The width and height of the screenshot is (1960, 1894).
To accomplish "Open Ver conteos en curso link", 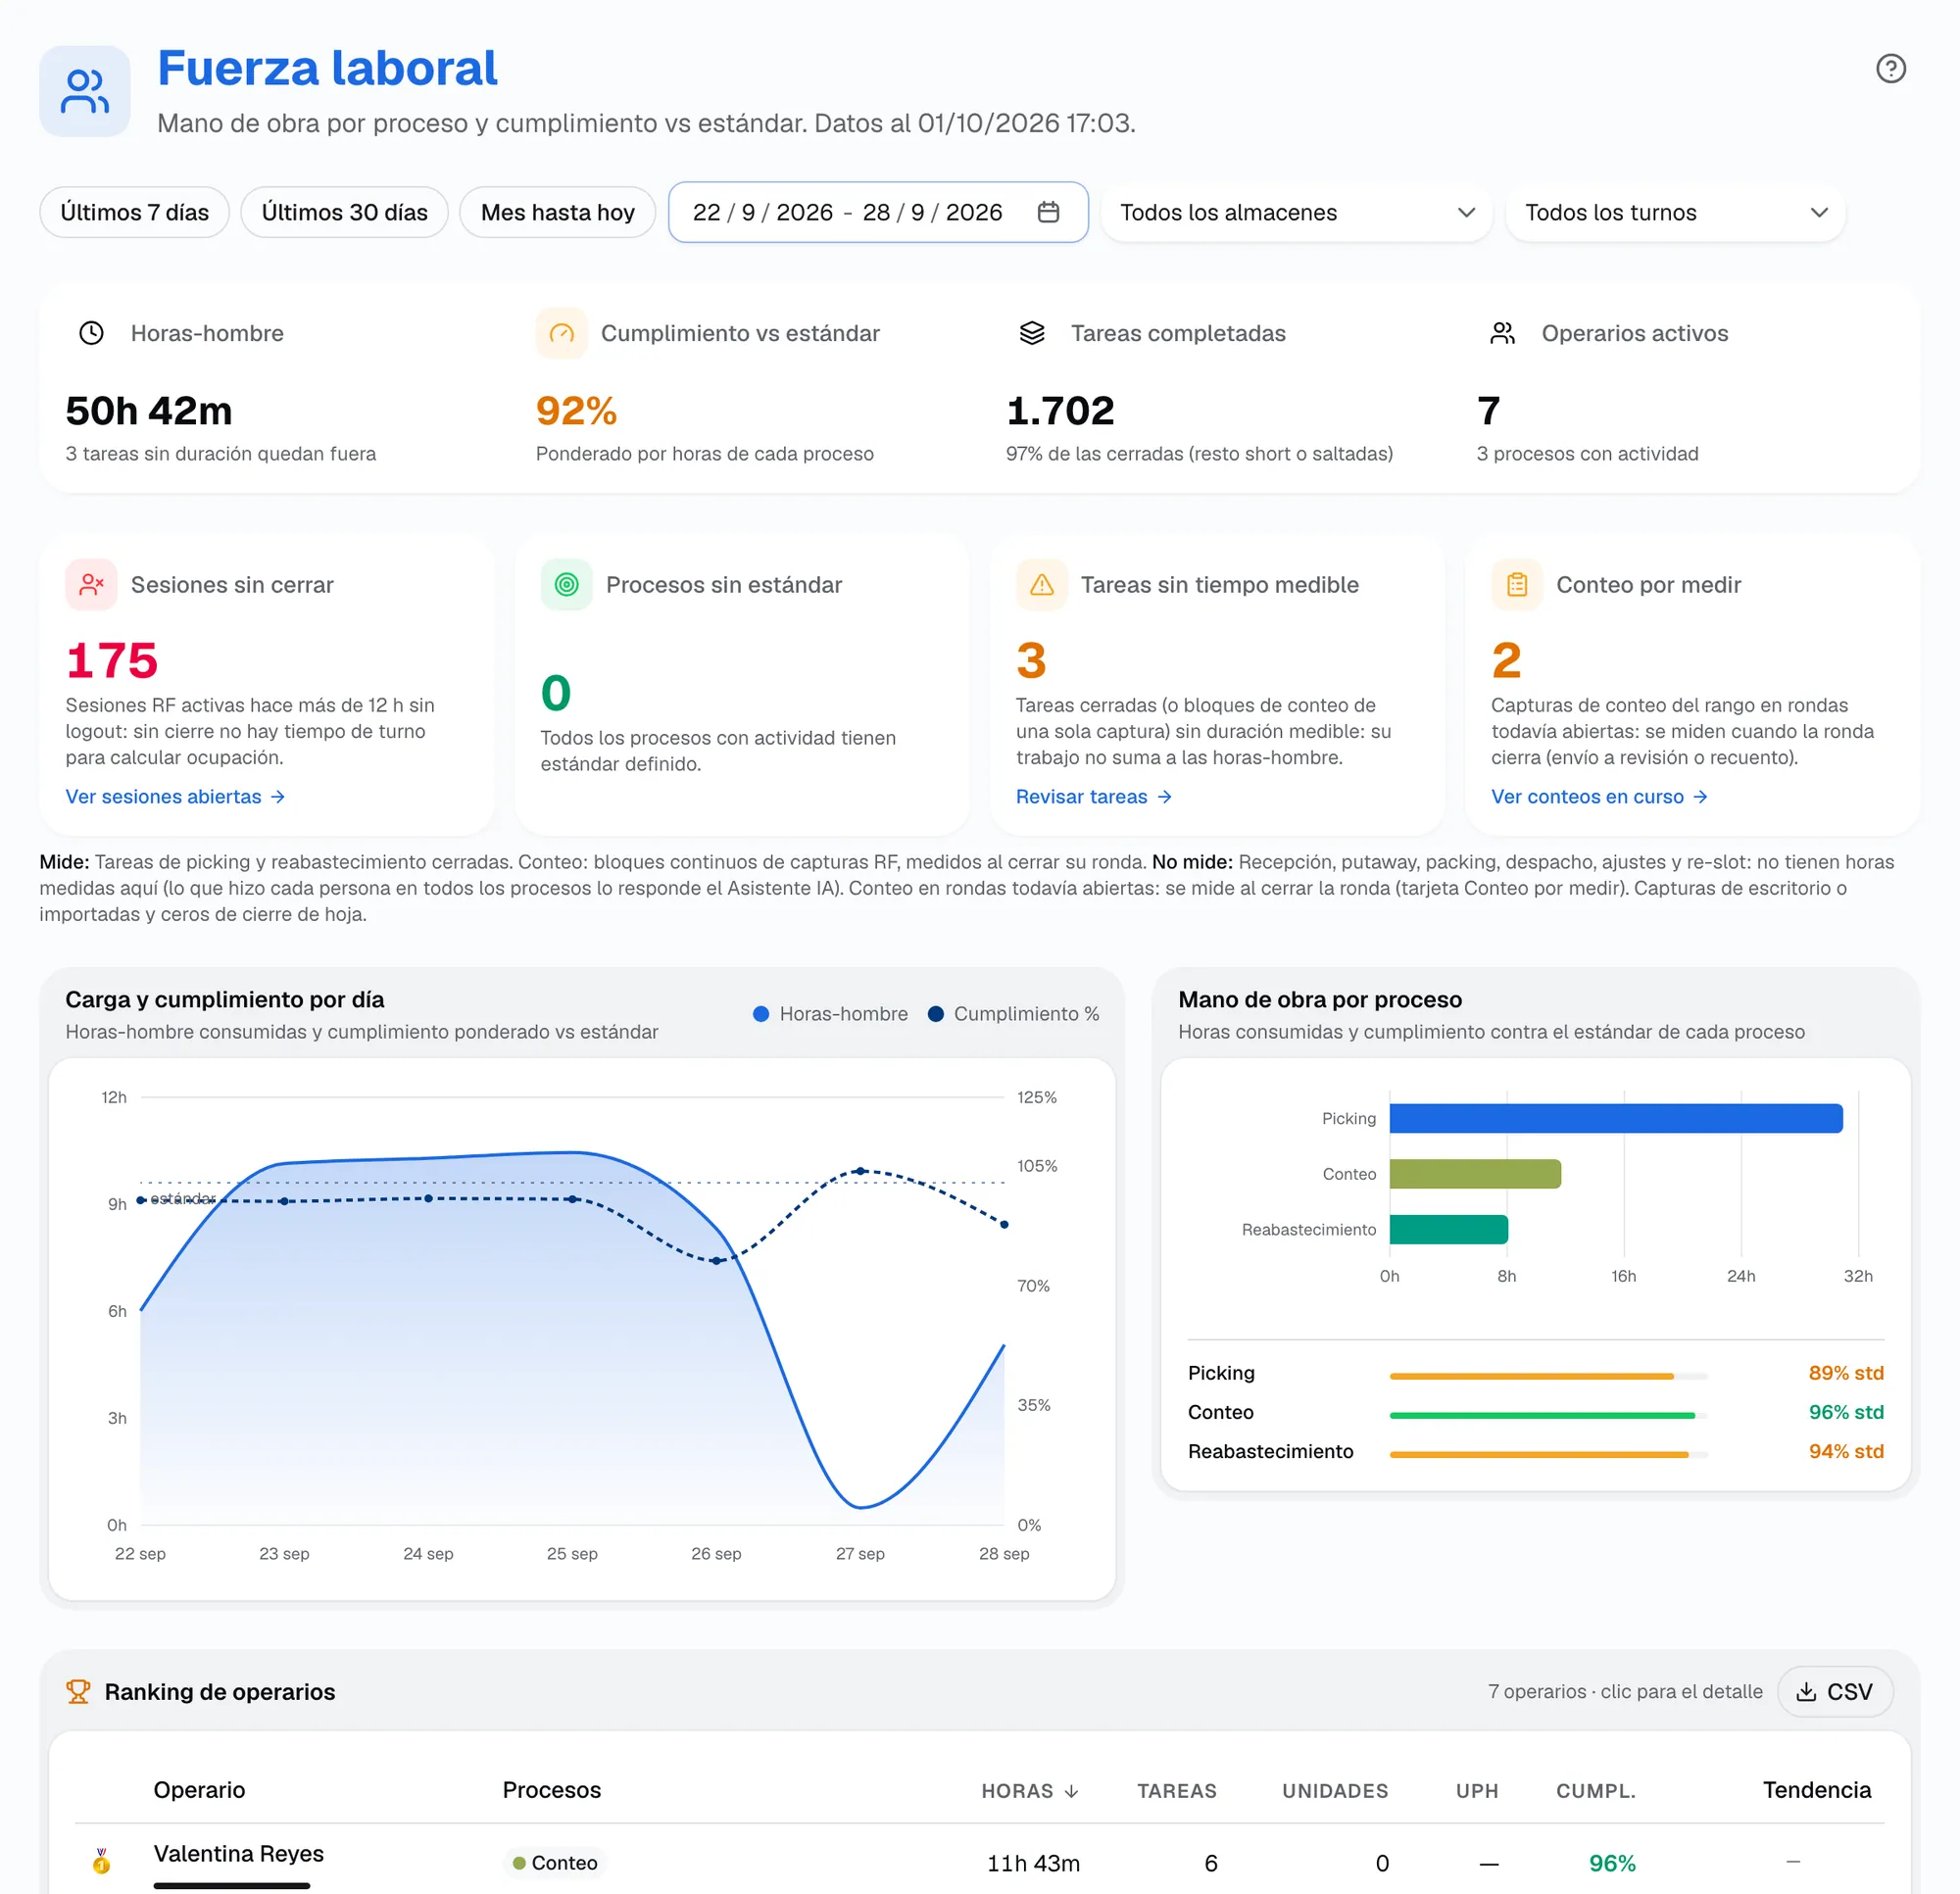I will [1599, 796].
